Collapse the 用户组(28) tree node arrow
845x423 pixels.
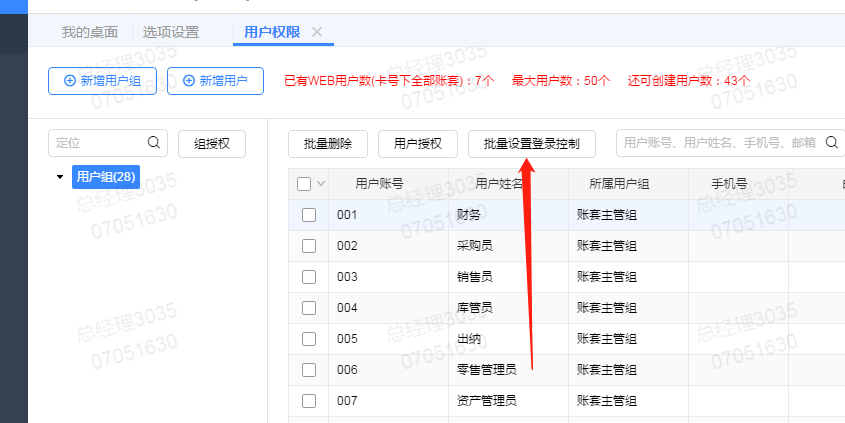pos(60,177)
